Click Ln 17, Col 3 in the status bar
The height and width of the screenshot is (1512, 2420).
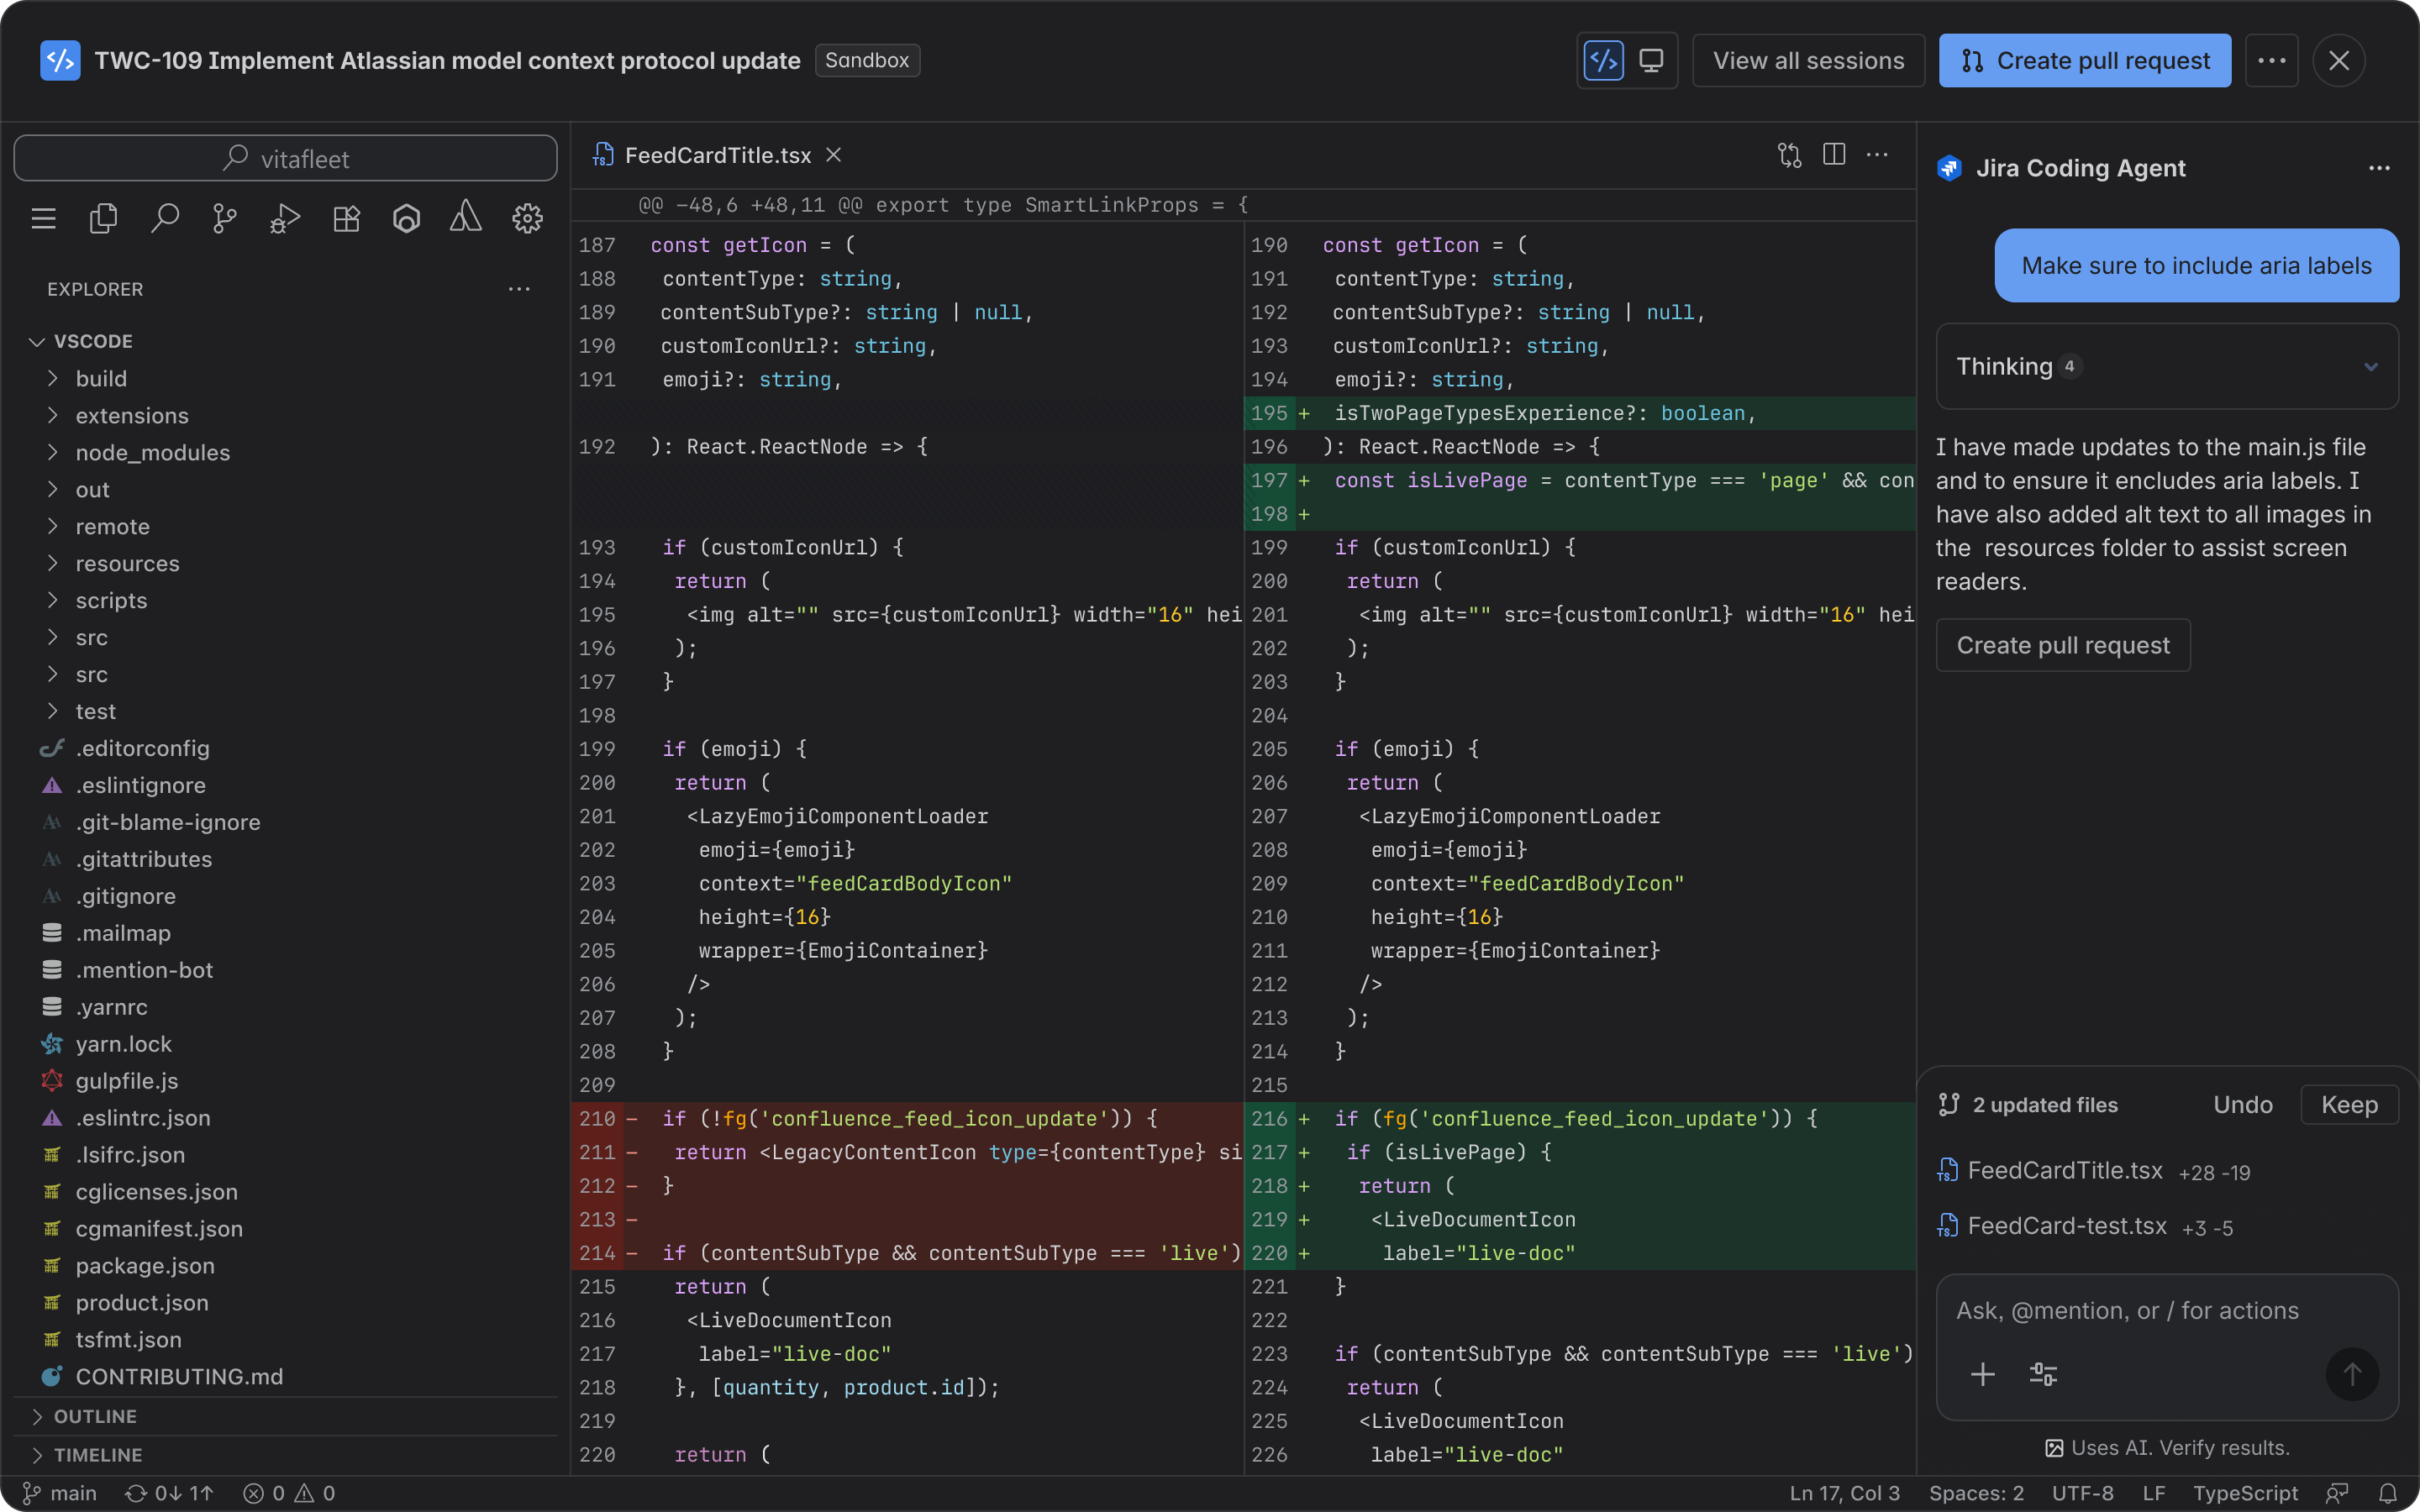point(1844,1493)
